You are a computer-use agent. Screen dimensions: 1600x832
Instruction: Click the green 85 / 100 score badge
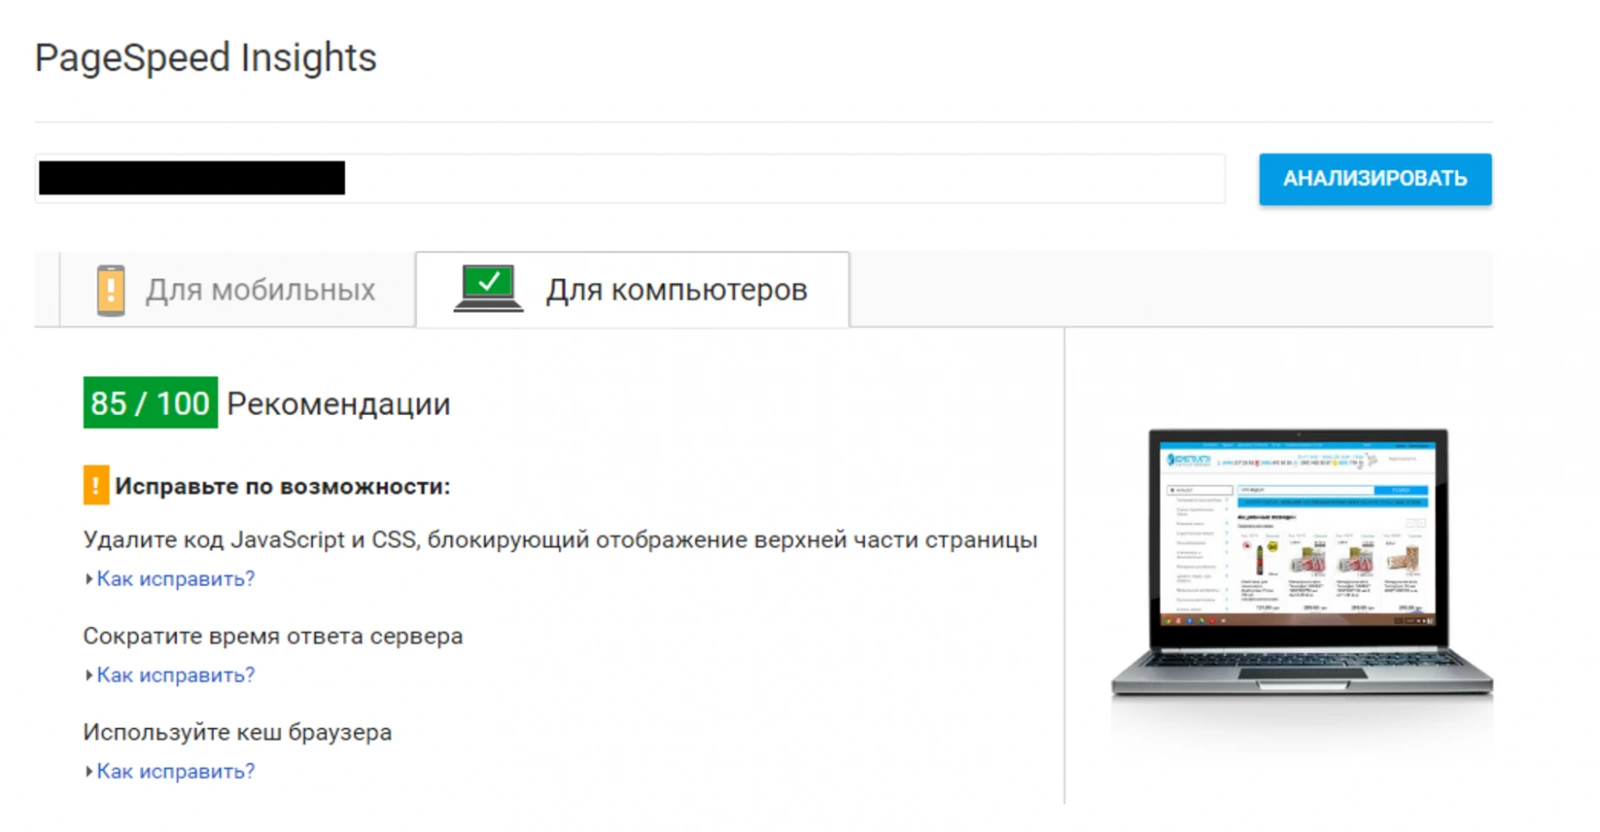coord(150,403)
